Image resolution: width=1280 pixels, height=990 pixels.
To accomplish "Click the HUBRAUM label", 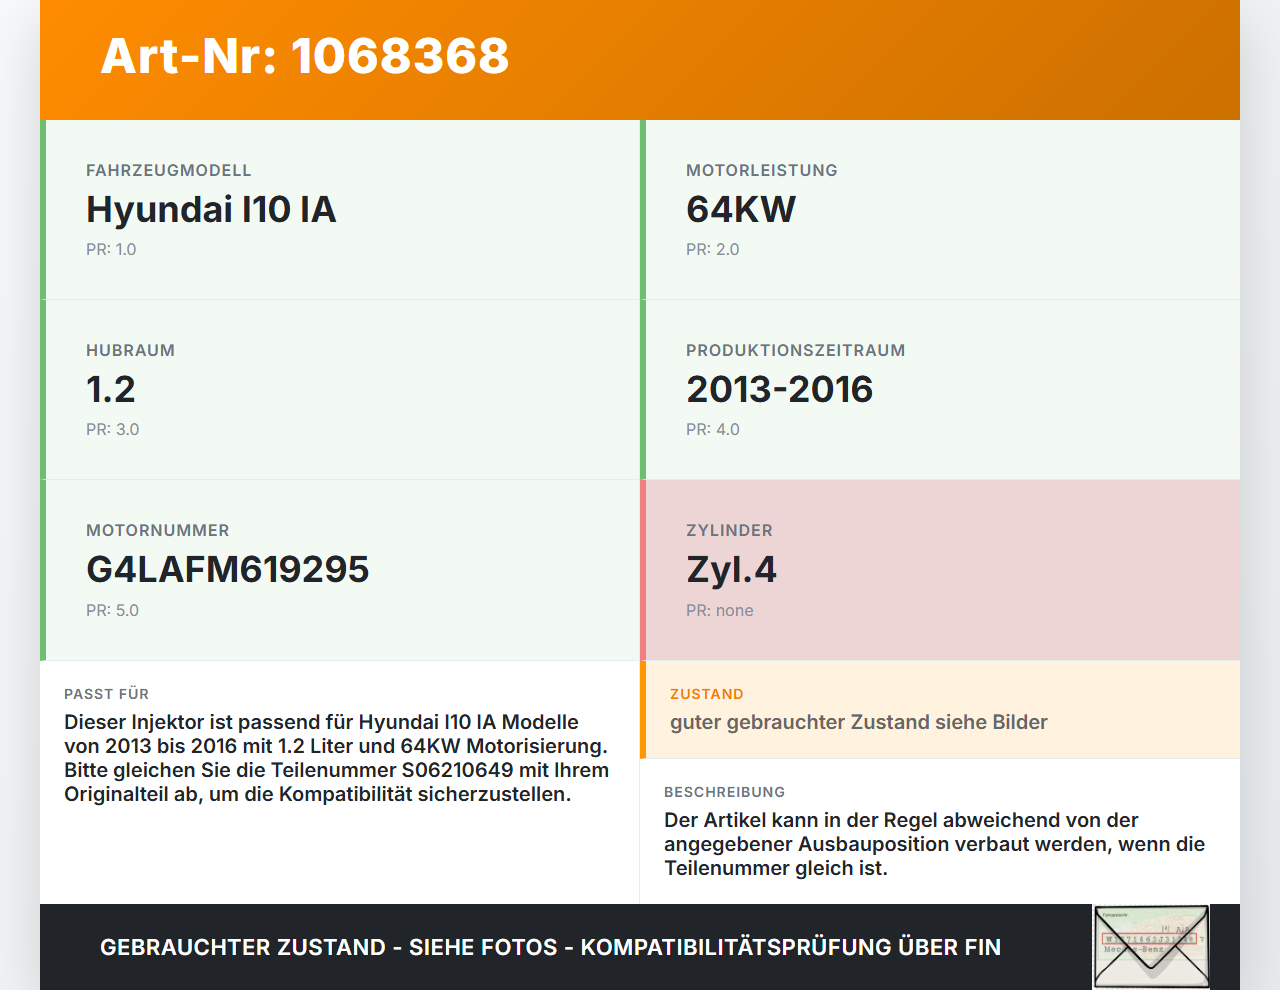I will coord(130,350).
